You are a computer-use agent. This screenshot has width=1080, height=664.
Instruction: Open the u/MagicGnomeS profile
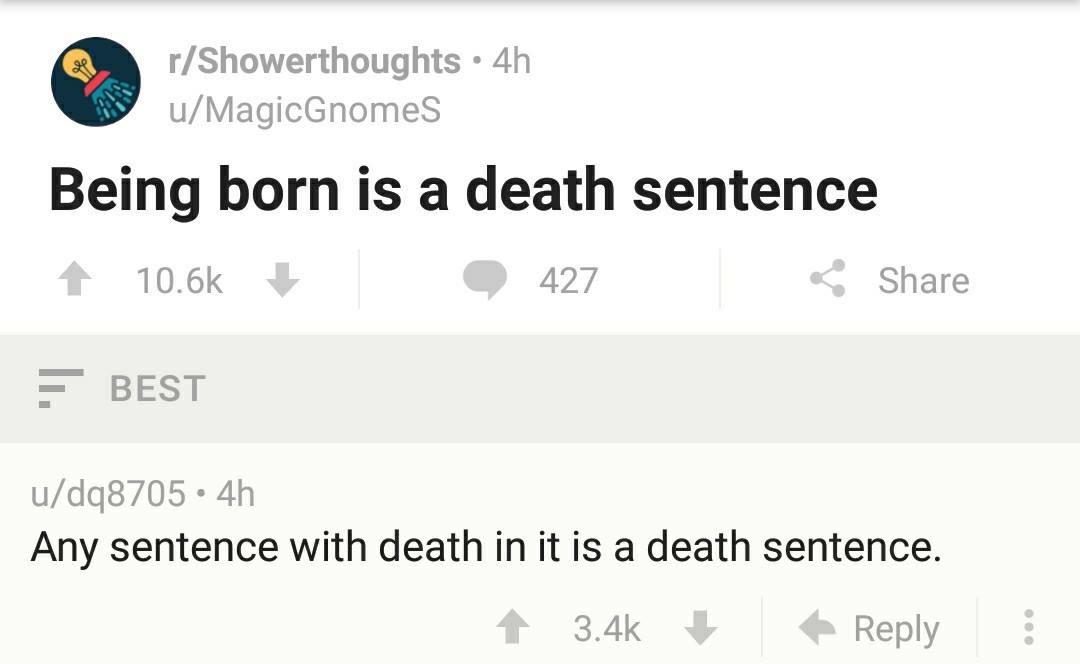[305, 110]
